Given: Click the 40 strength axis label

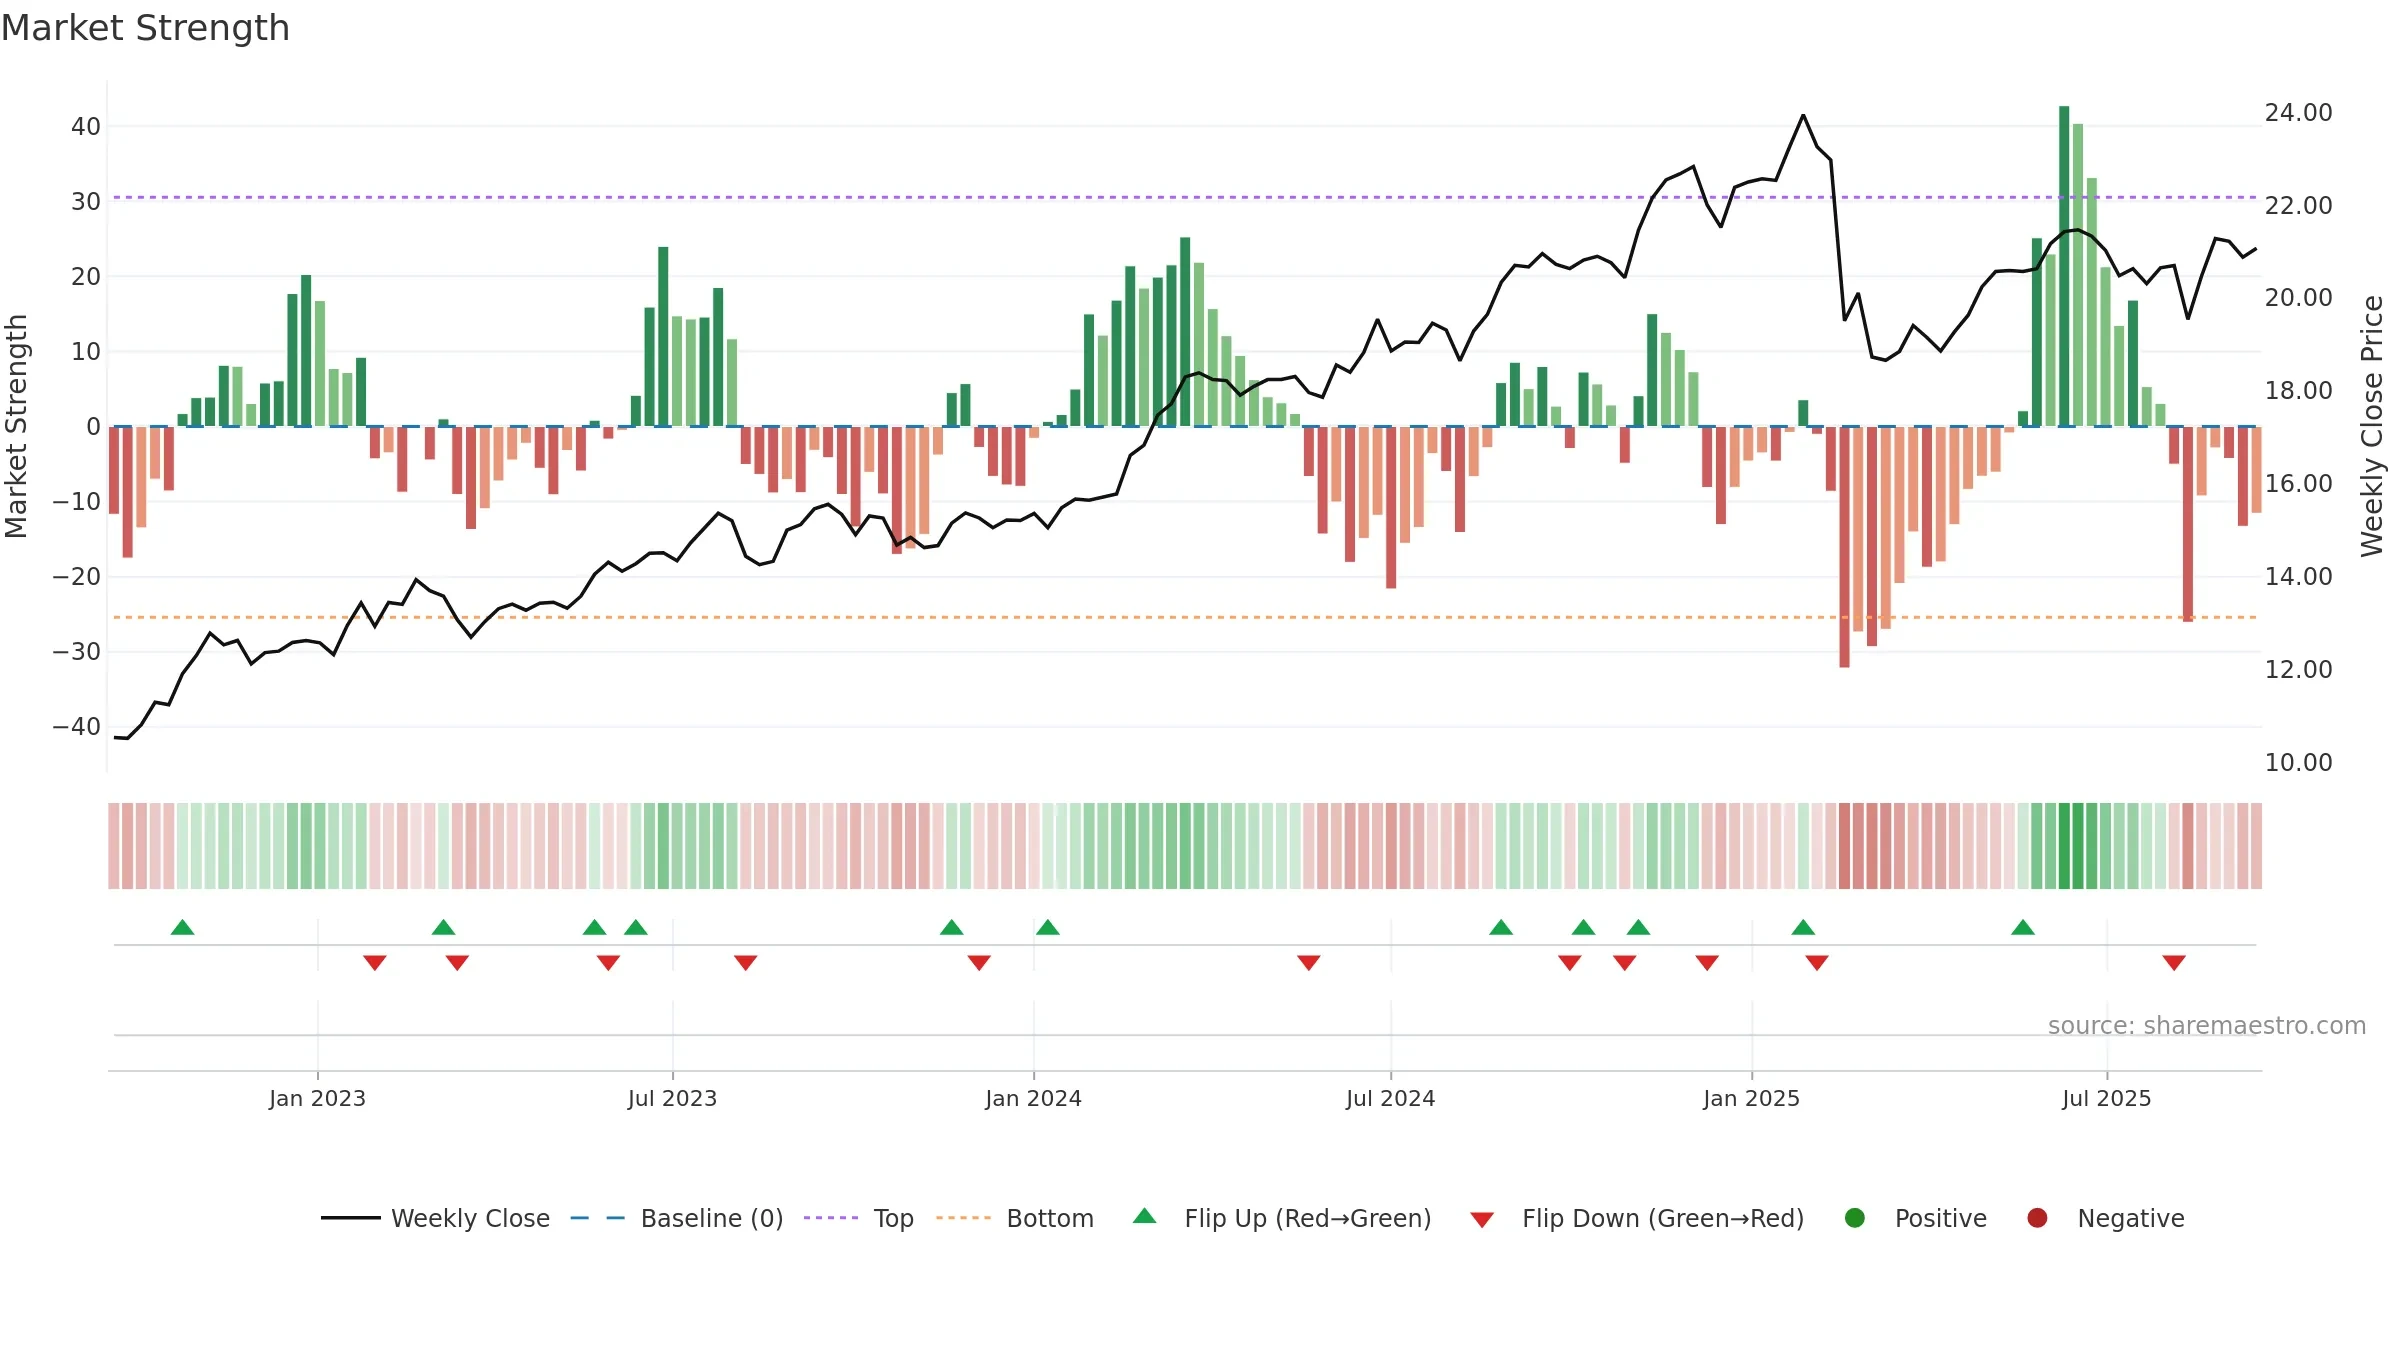Looking at the screenshot, I should click(86, 127).
